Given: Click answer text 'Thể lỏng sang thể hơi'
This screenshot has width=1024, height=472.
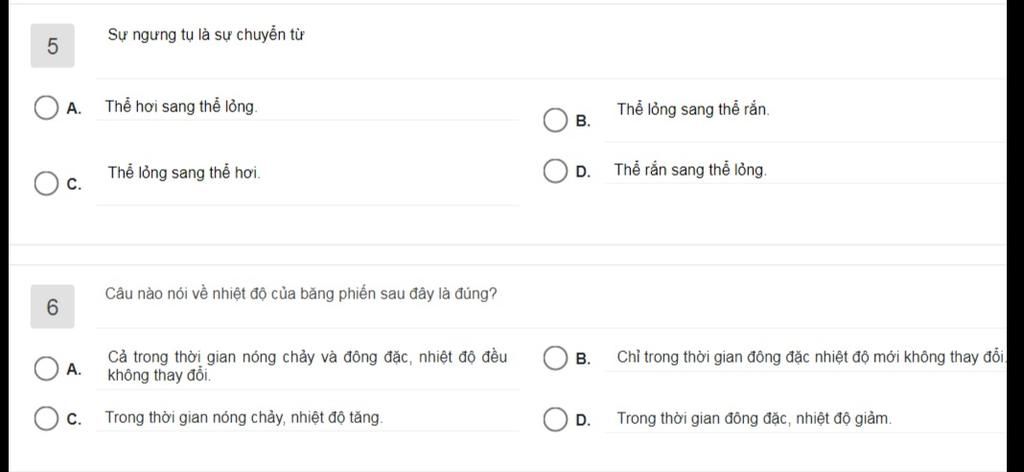Looking at the screenshot, I should coord(184,173).
